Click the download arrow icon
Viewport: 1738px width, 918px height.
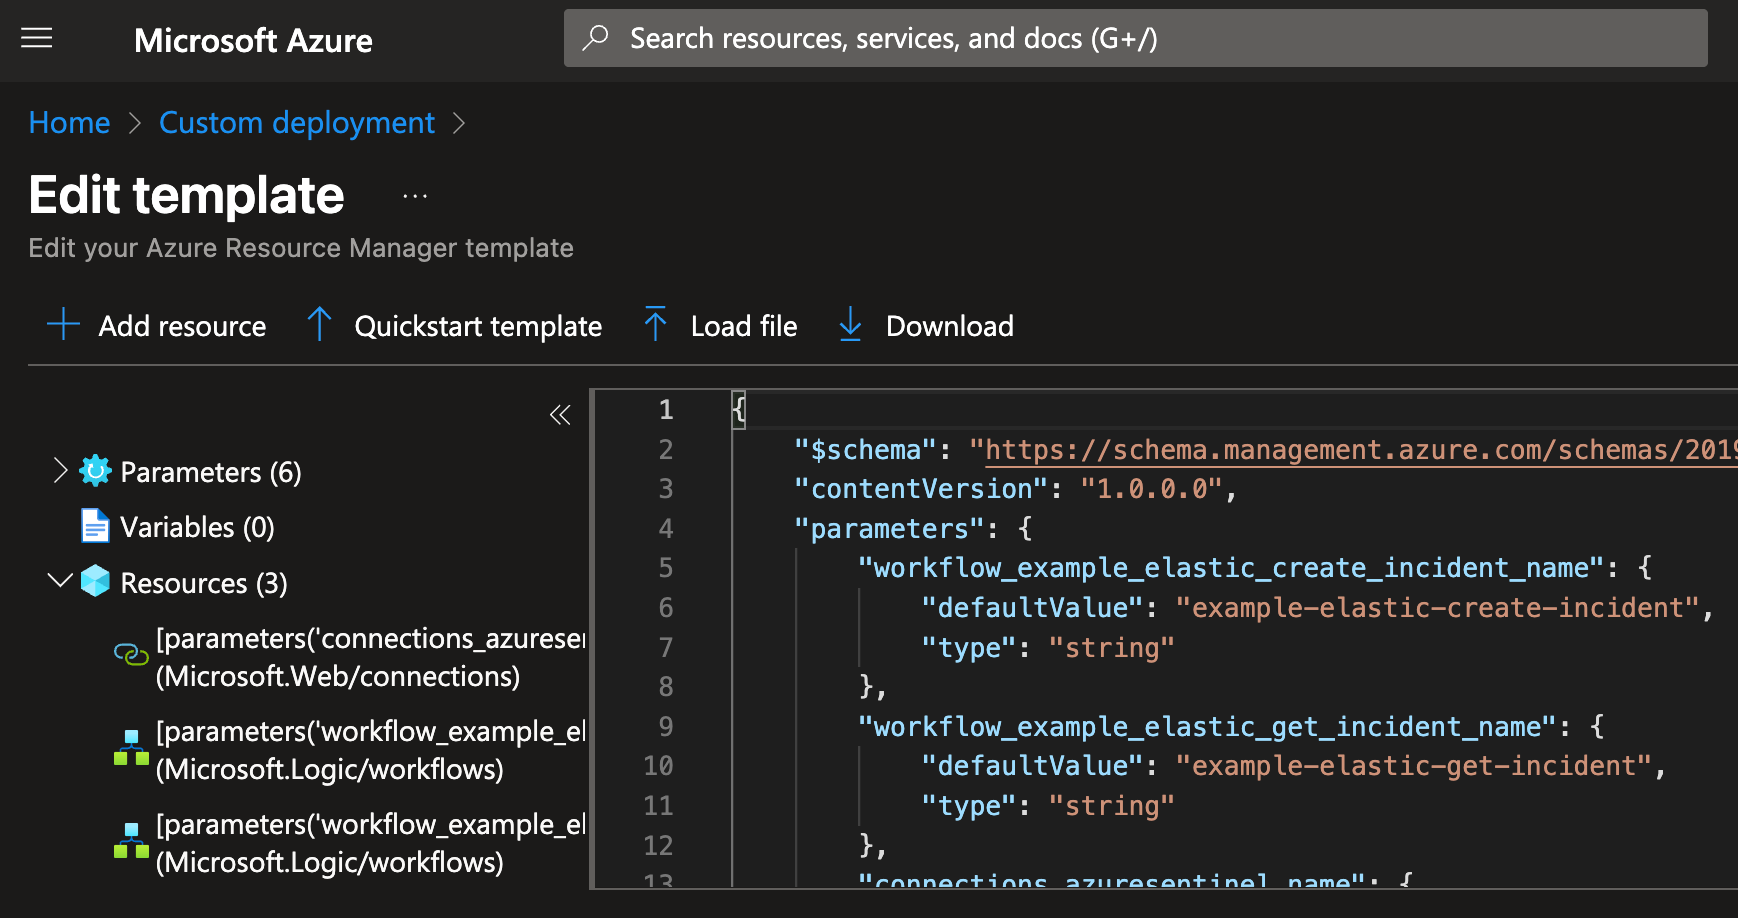coord(850,324)
